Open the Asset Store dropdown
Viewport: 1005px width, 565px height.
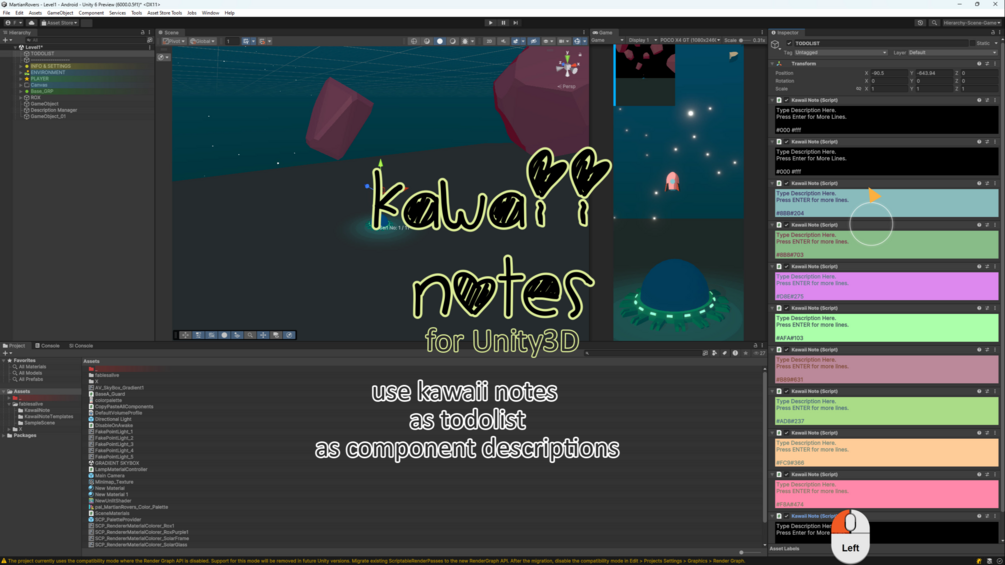(x=60, y=22)
